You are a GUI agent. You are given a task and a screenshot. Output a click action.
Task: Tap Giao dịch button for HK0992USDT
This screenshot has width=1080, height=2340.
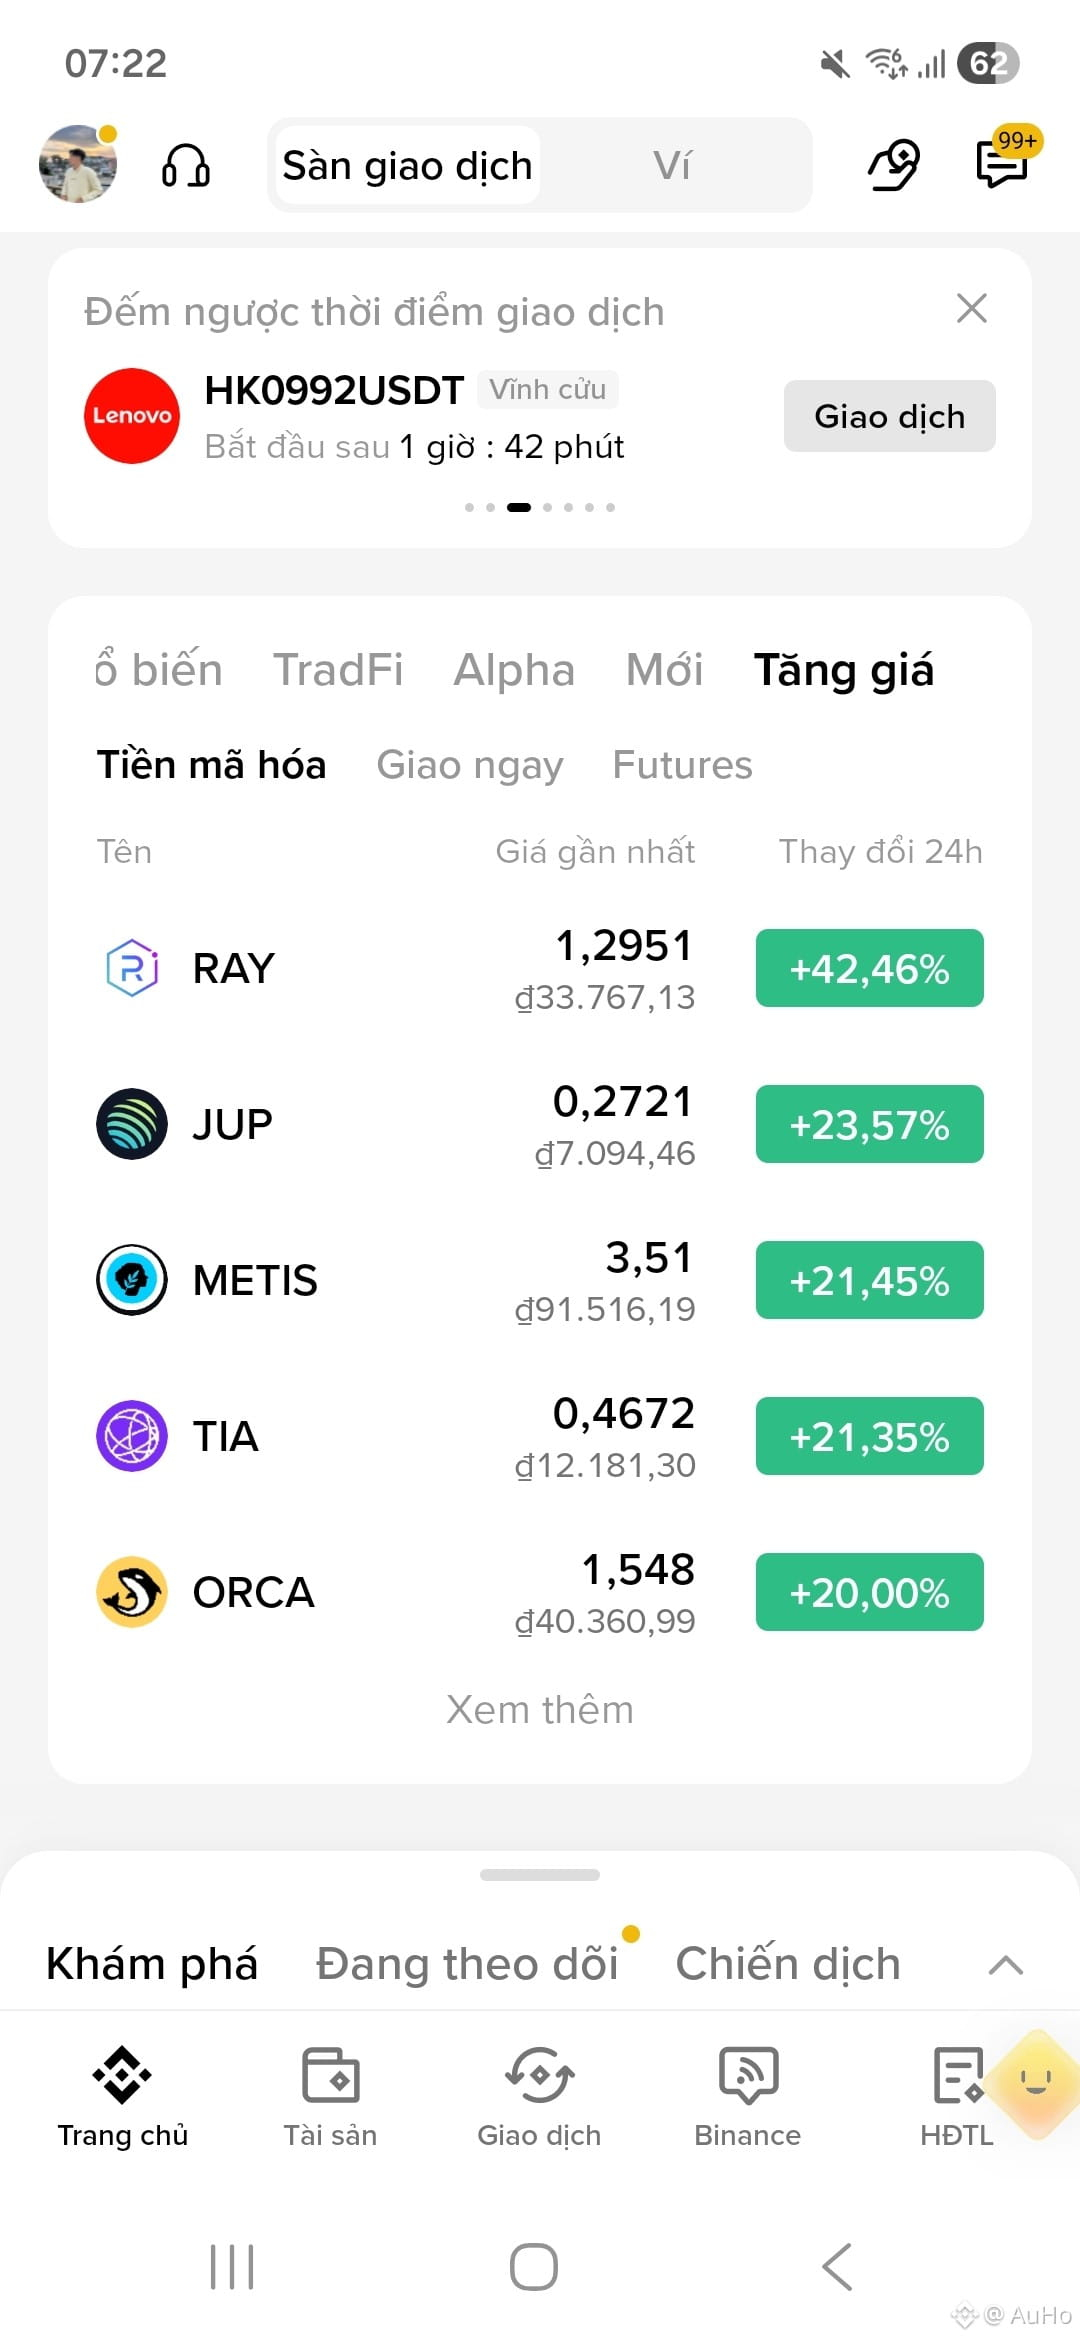click(x=890, y=416)
